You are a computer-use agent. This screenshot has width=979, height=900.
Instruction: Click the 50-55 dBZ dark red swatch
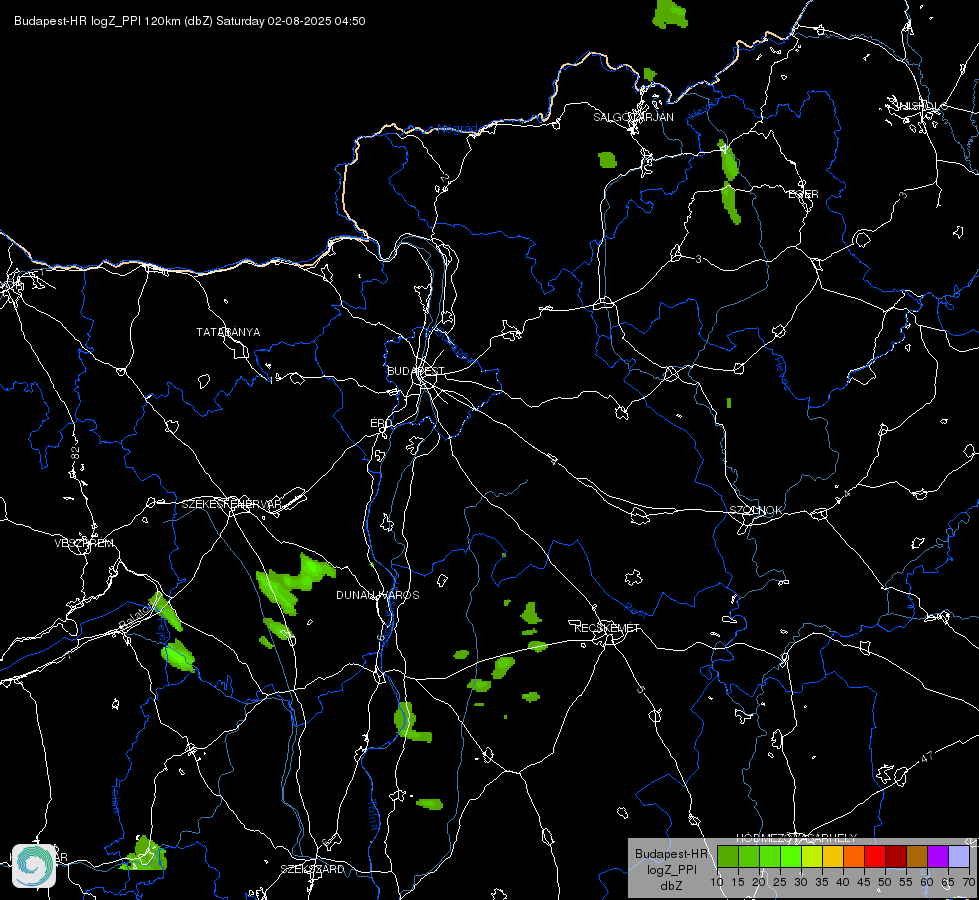[895, 856]
